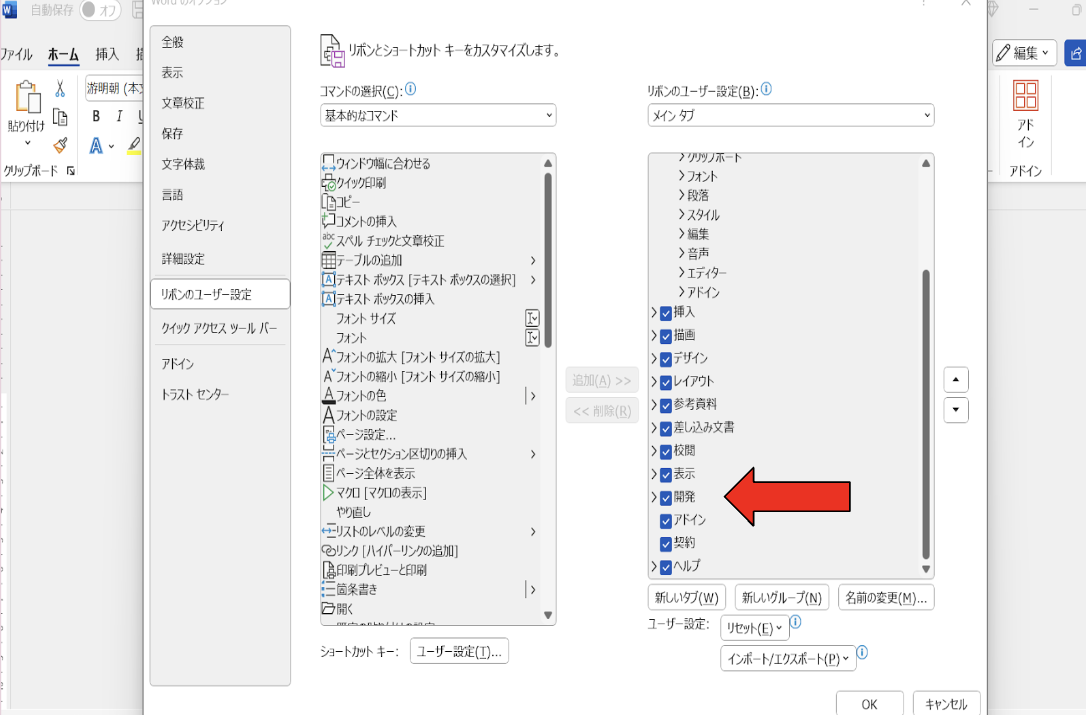
Task: Toggle the 開発 tab checkbox
Action: (666, 497)
